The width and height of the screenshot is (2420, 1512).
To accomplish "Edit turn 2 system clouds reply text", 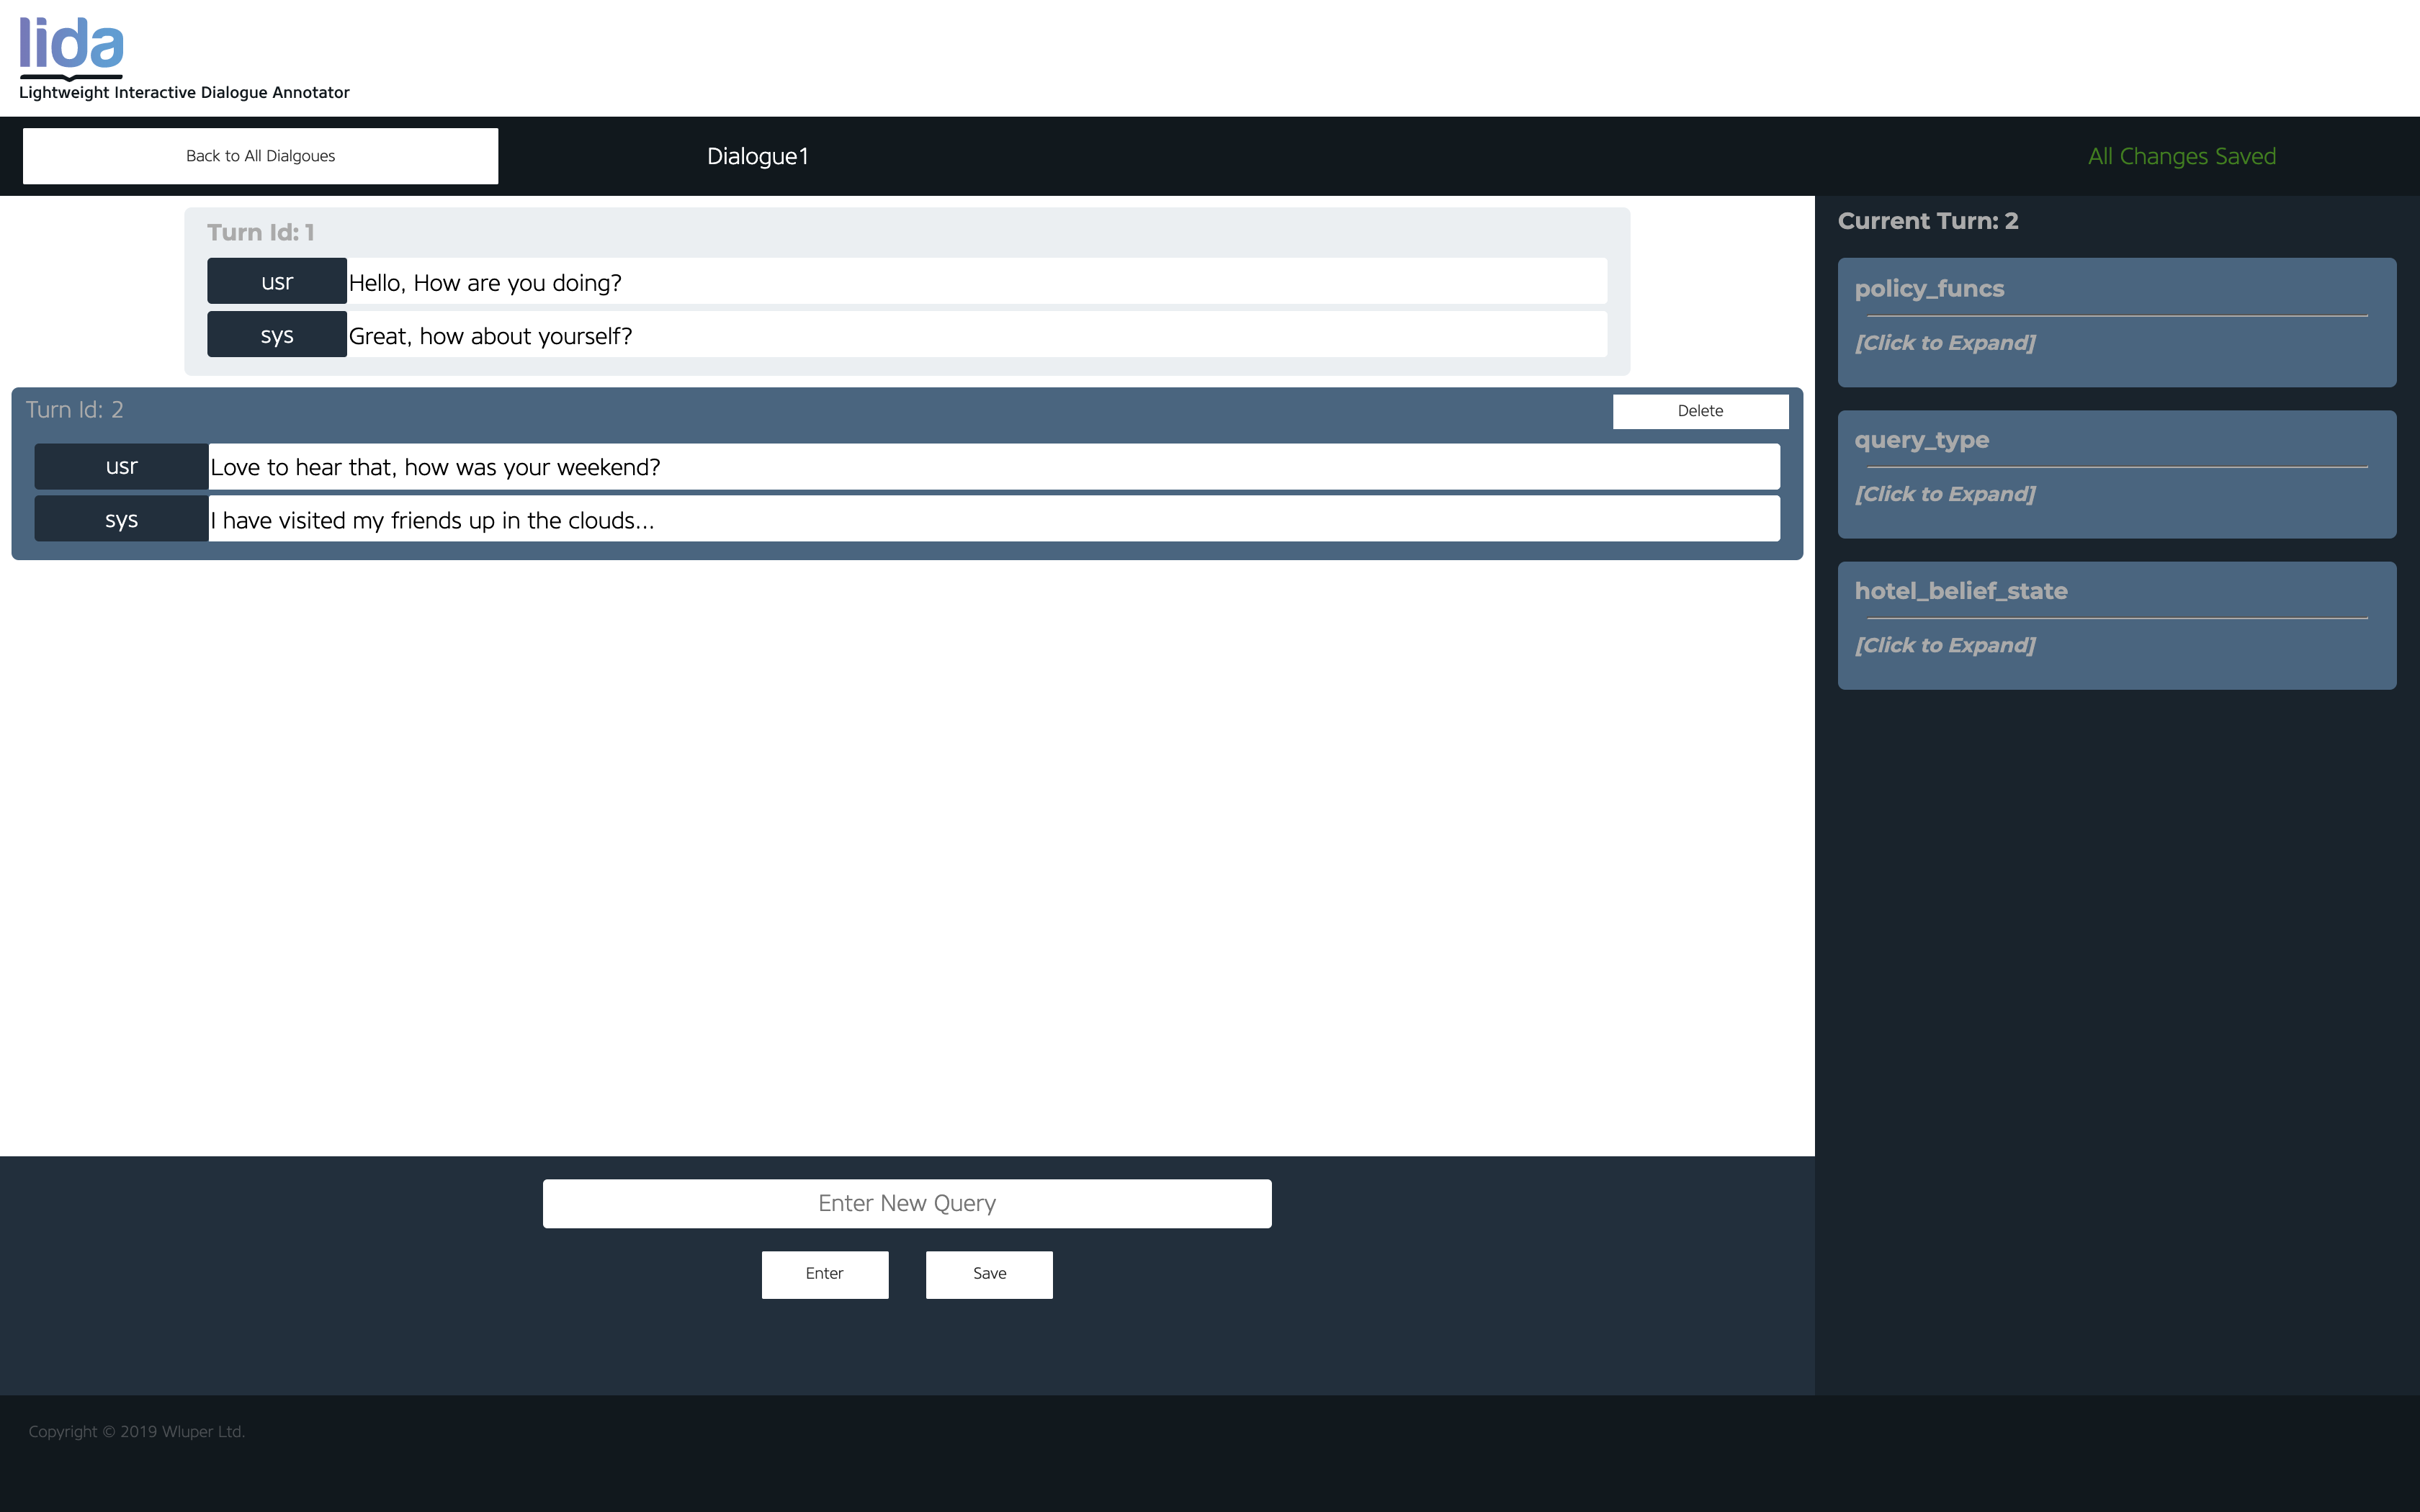I will [993, 520].
